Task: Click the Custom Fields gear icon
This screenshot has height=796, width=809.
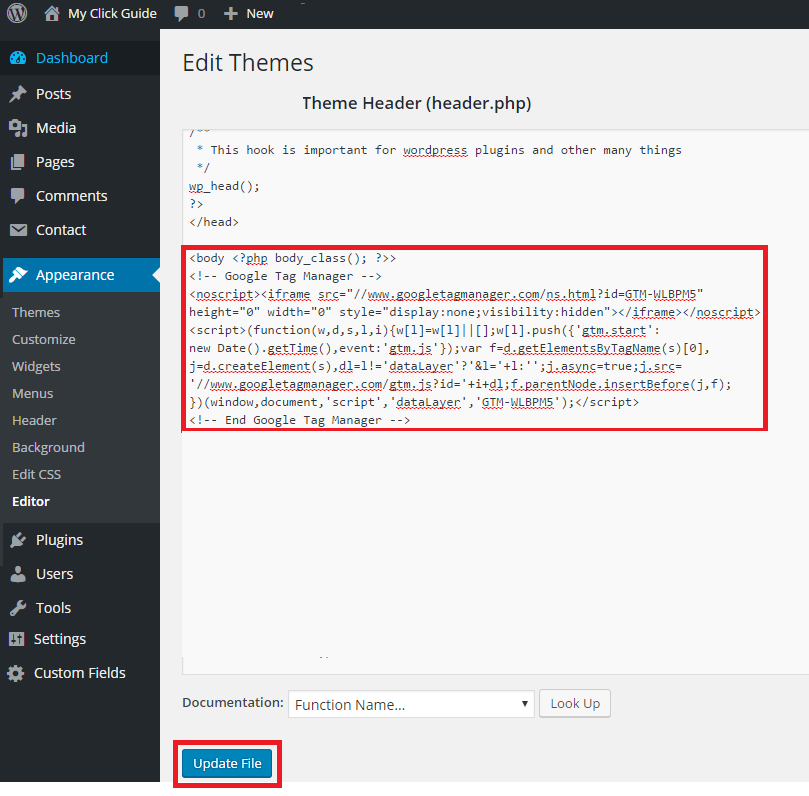Action: (x=16, y=673)
